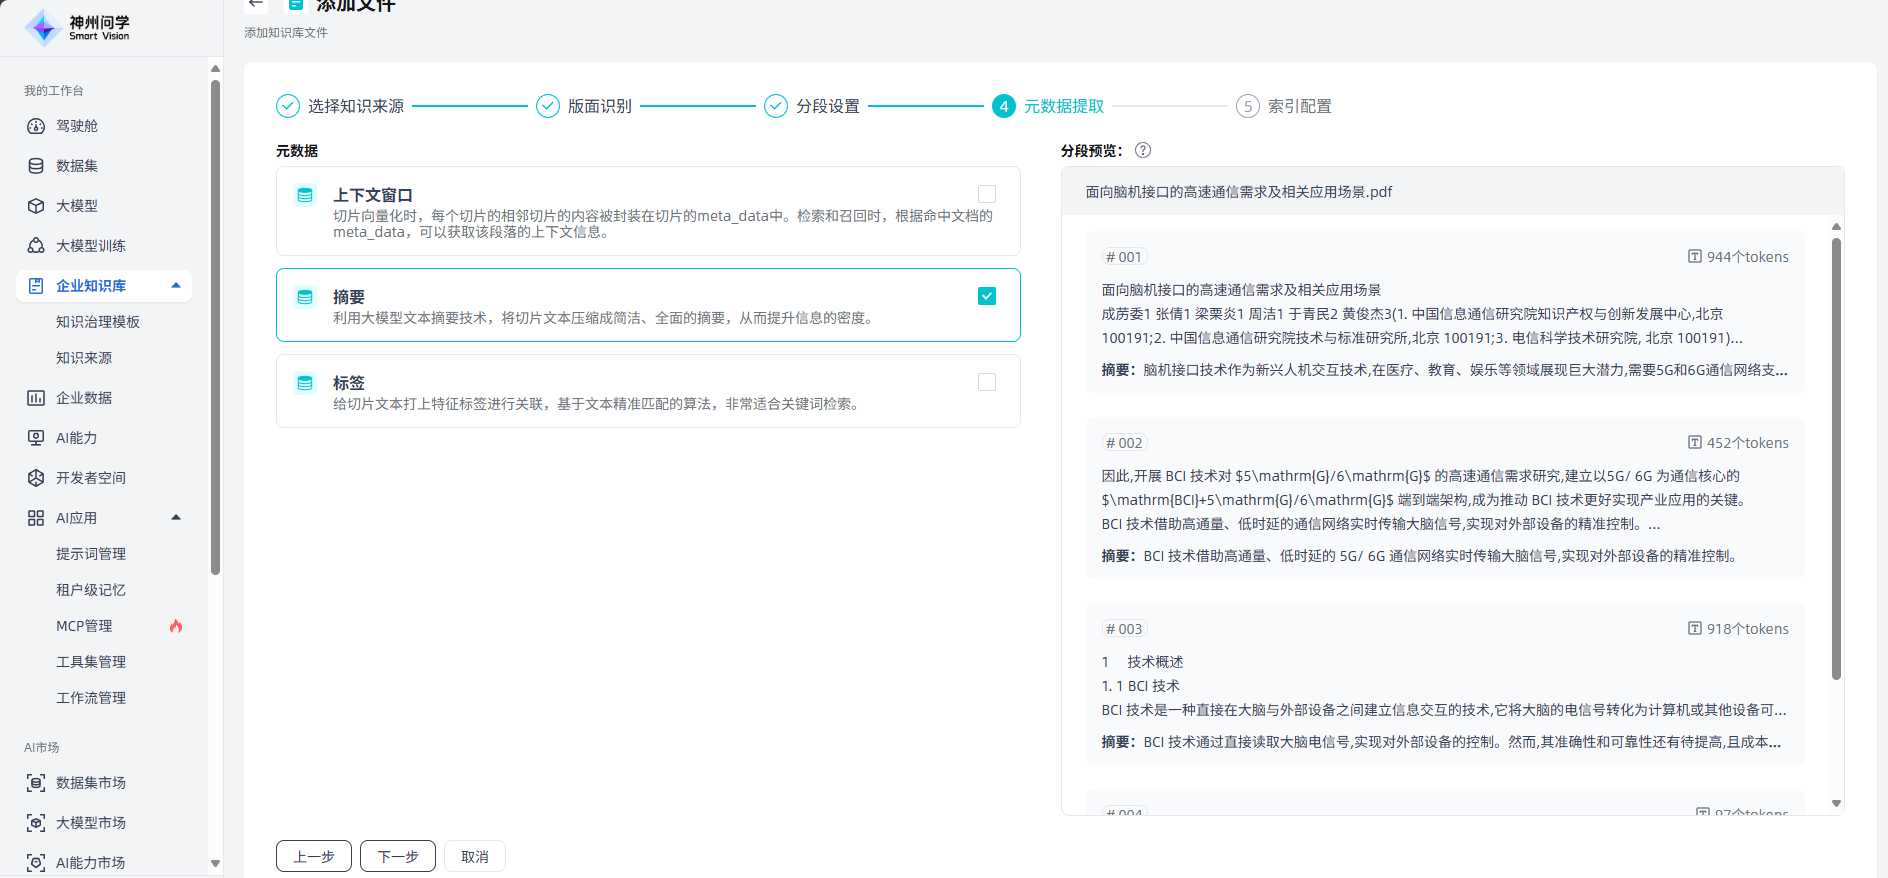1888x878 pixels.
Task: Open the 数据集市场 icon
Action: pos(36,783)
